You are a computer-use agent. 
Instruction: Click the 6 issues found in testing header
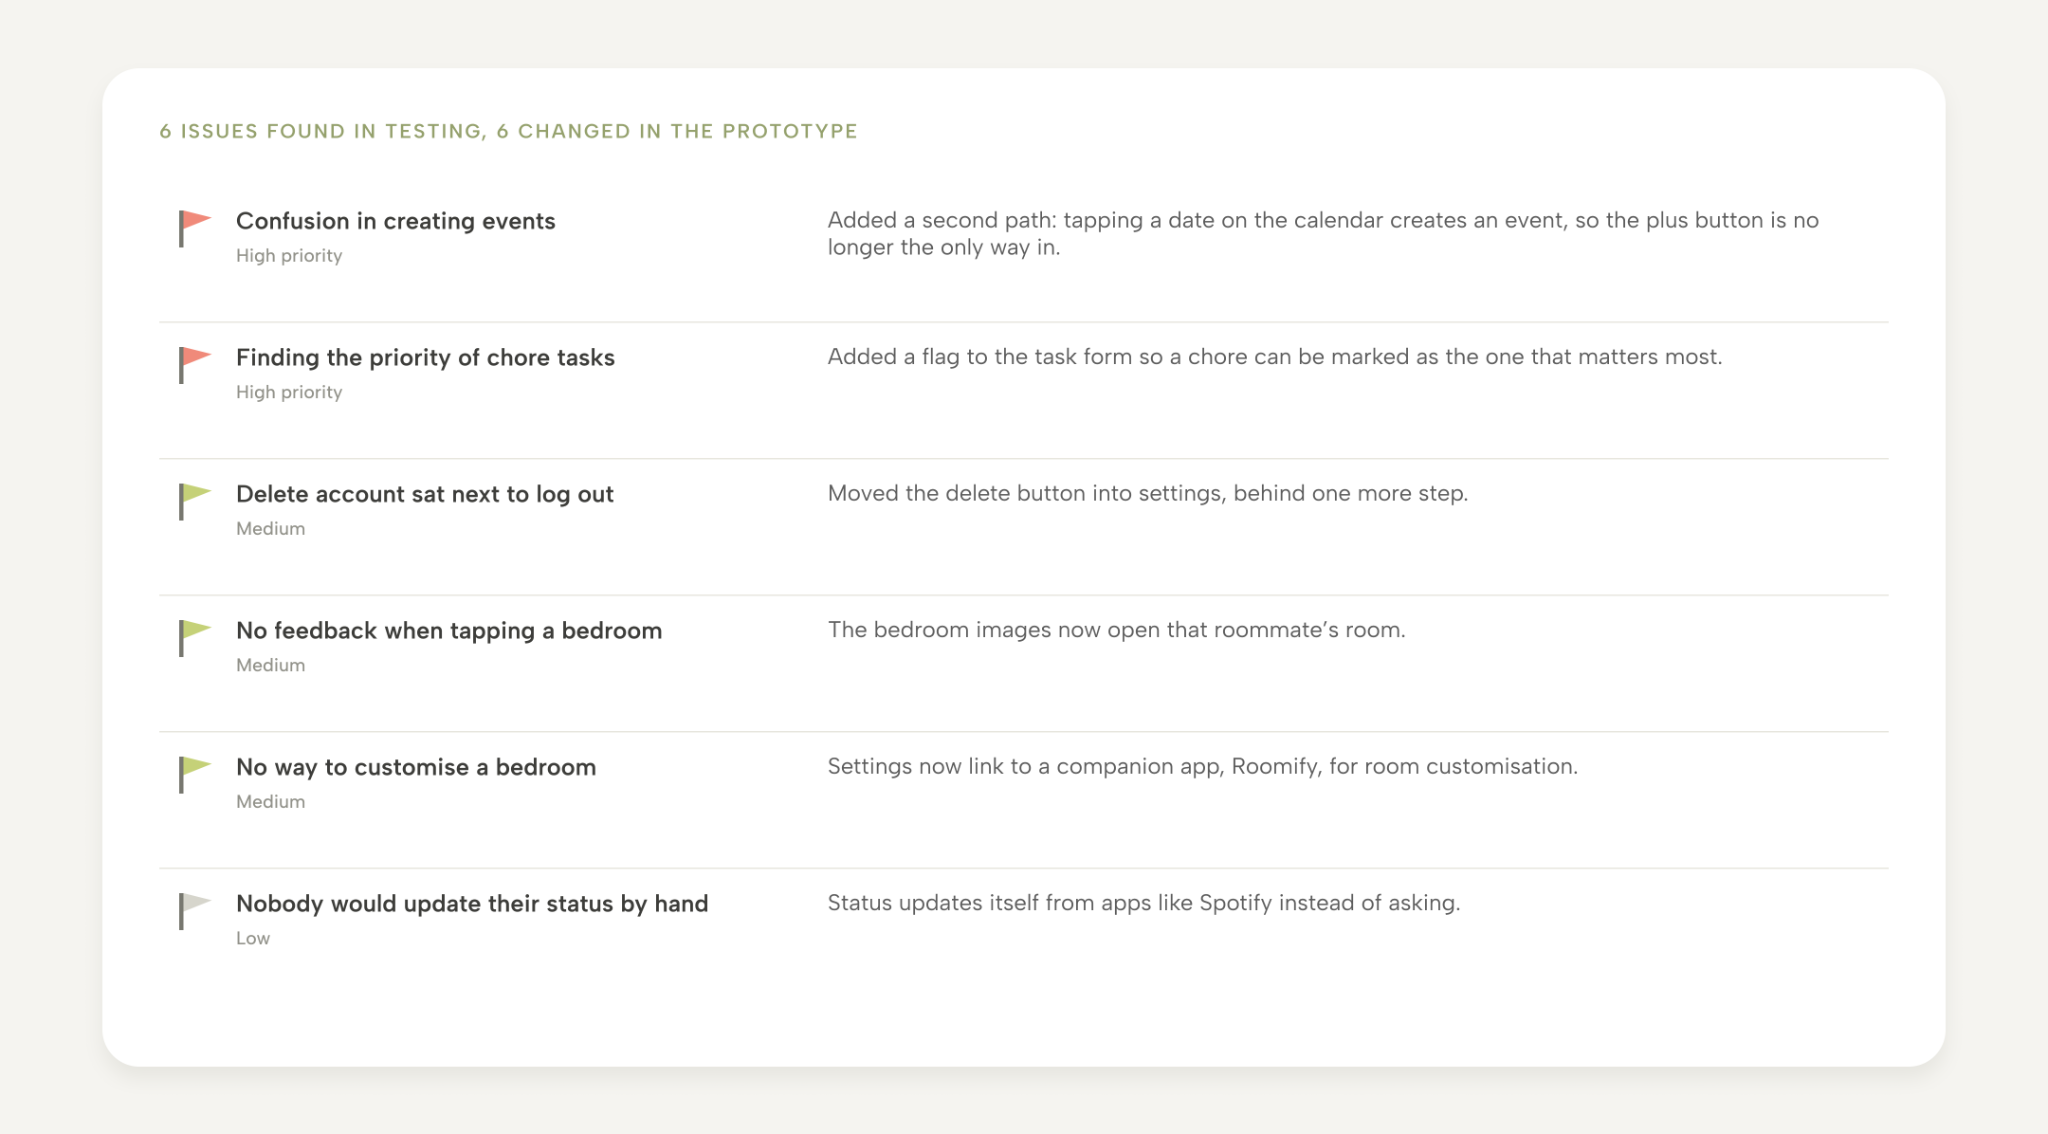pyautogui.click(x=509, y=131)
